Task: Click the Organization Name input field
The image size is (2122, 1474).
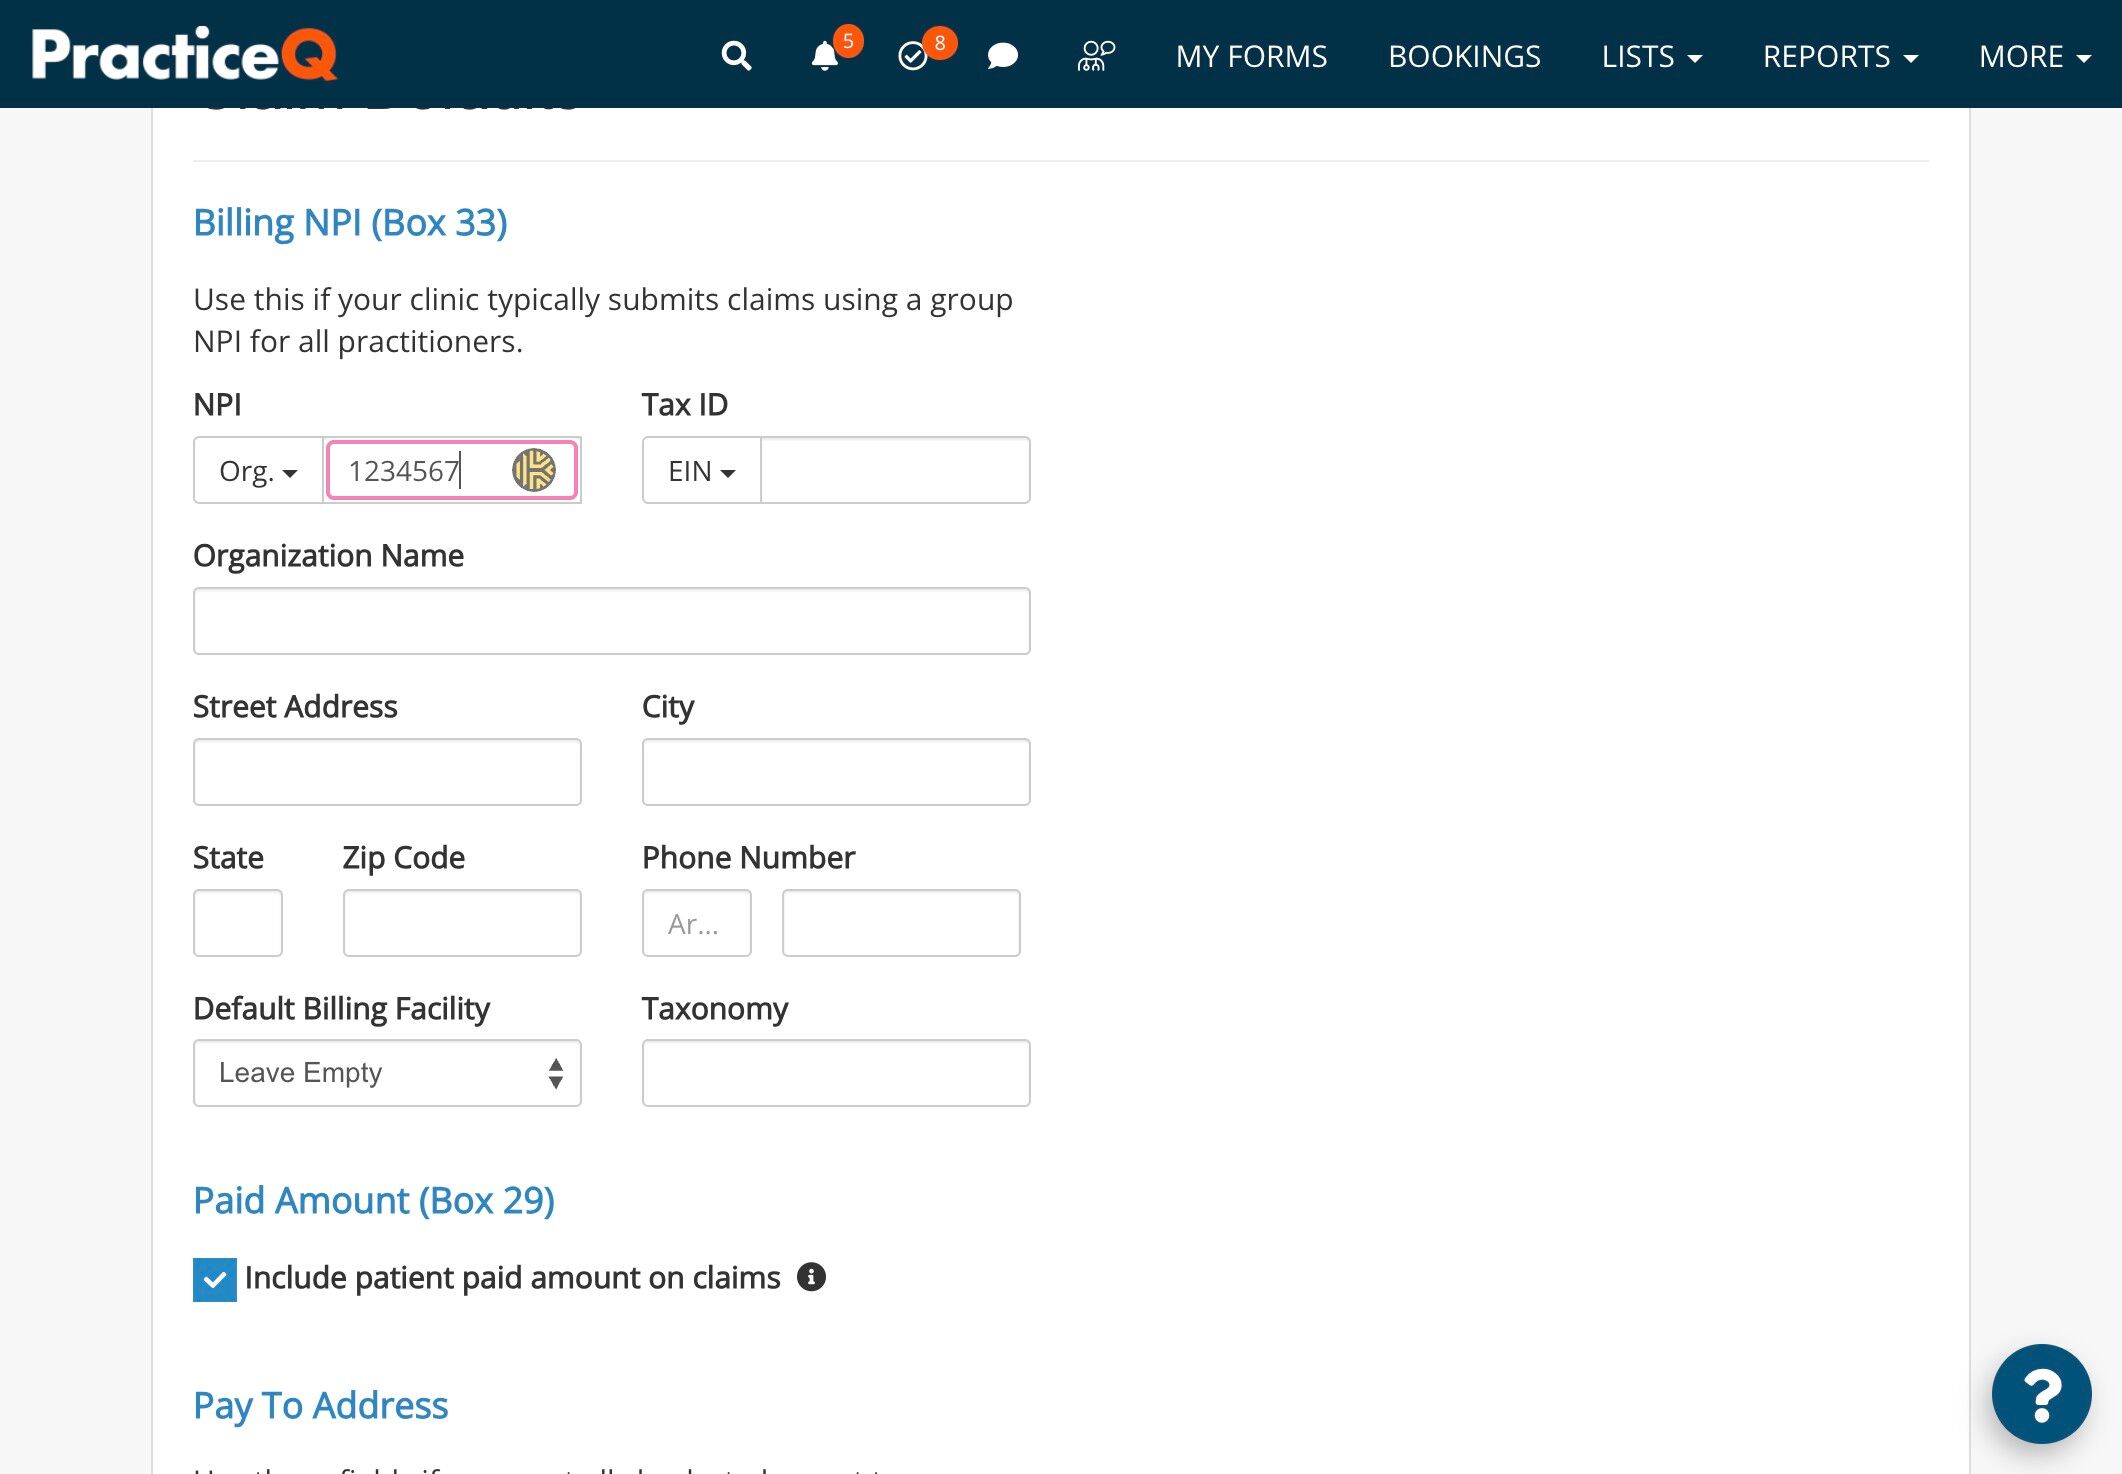Action: (x=611, y=620)
